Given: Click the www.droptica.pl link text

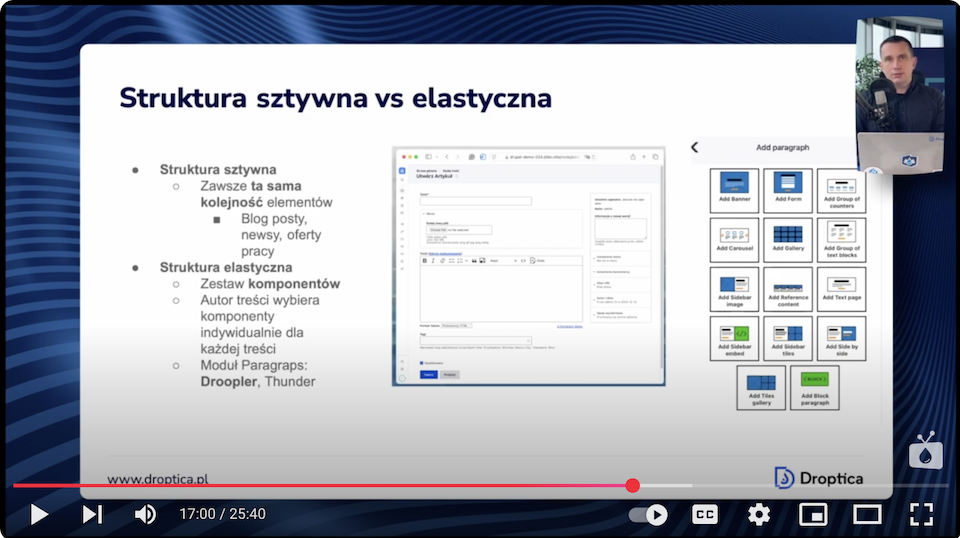Looking at the screenshot, I should [x=157, y=479].
